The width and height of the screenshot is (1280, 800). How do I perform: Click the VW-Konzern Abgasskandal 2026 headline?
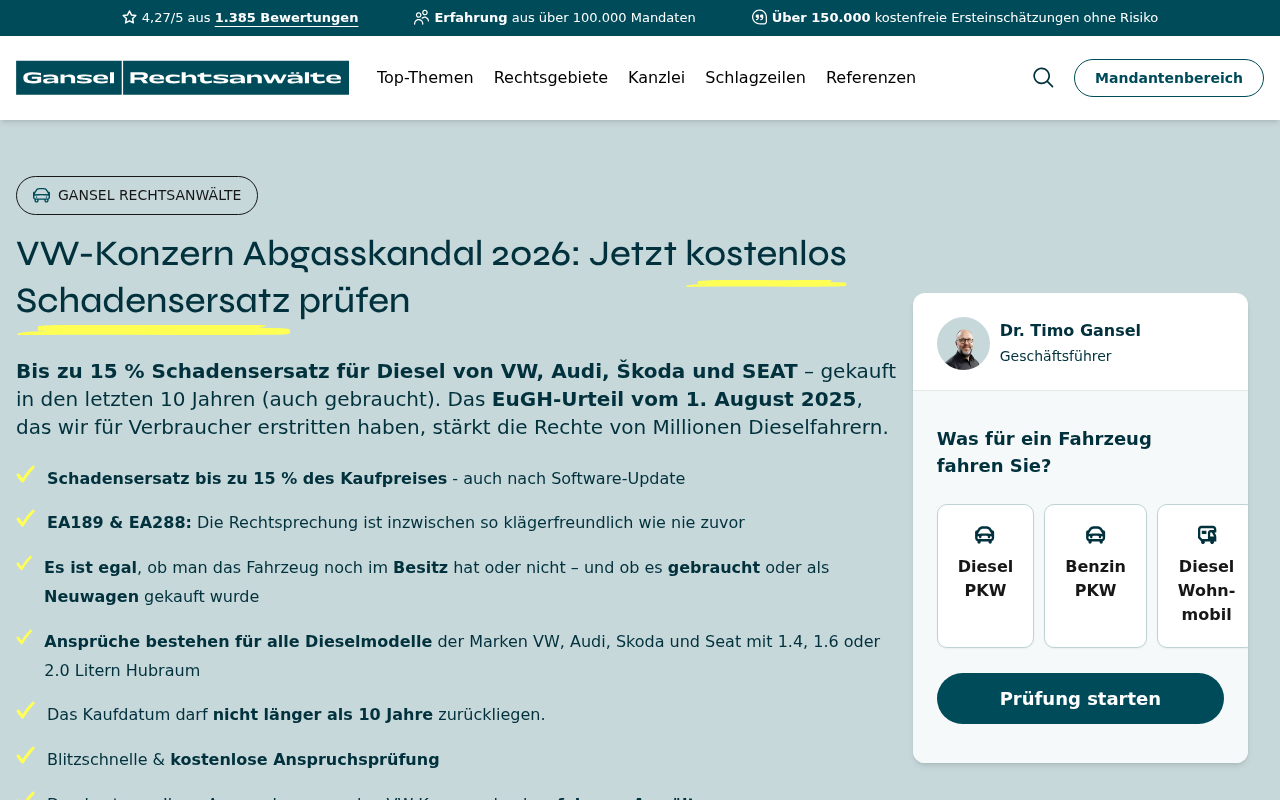coord(431,277)
